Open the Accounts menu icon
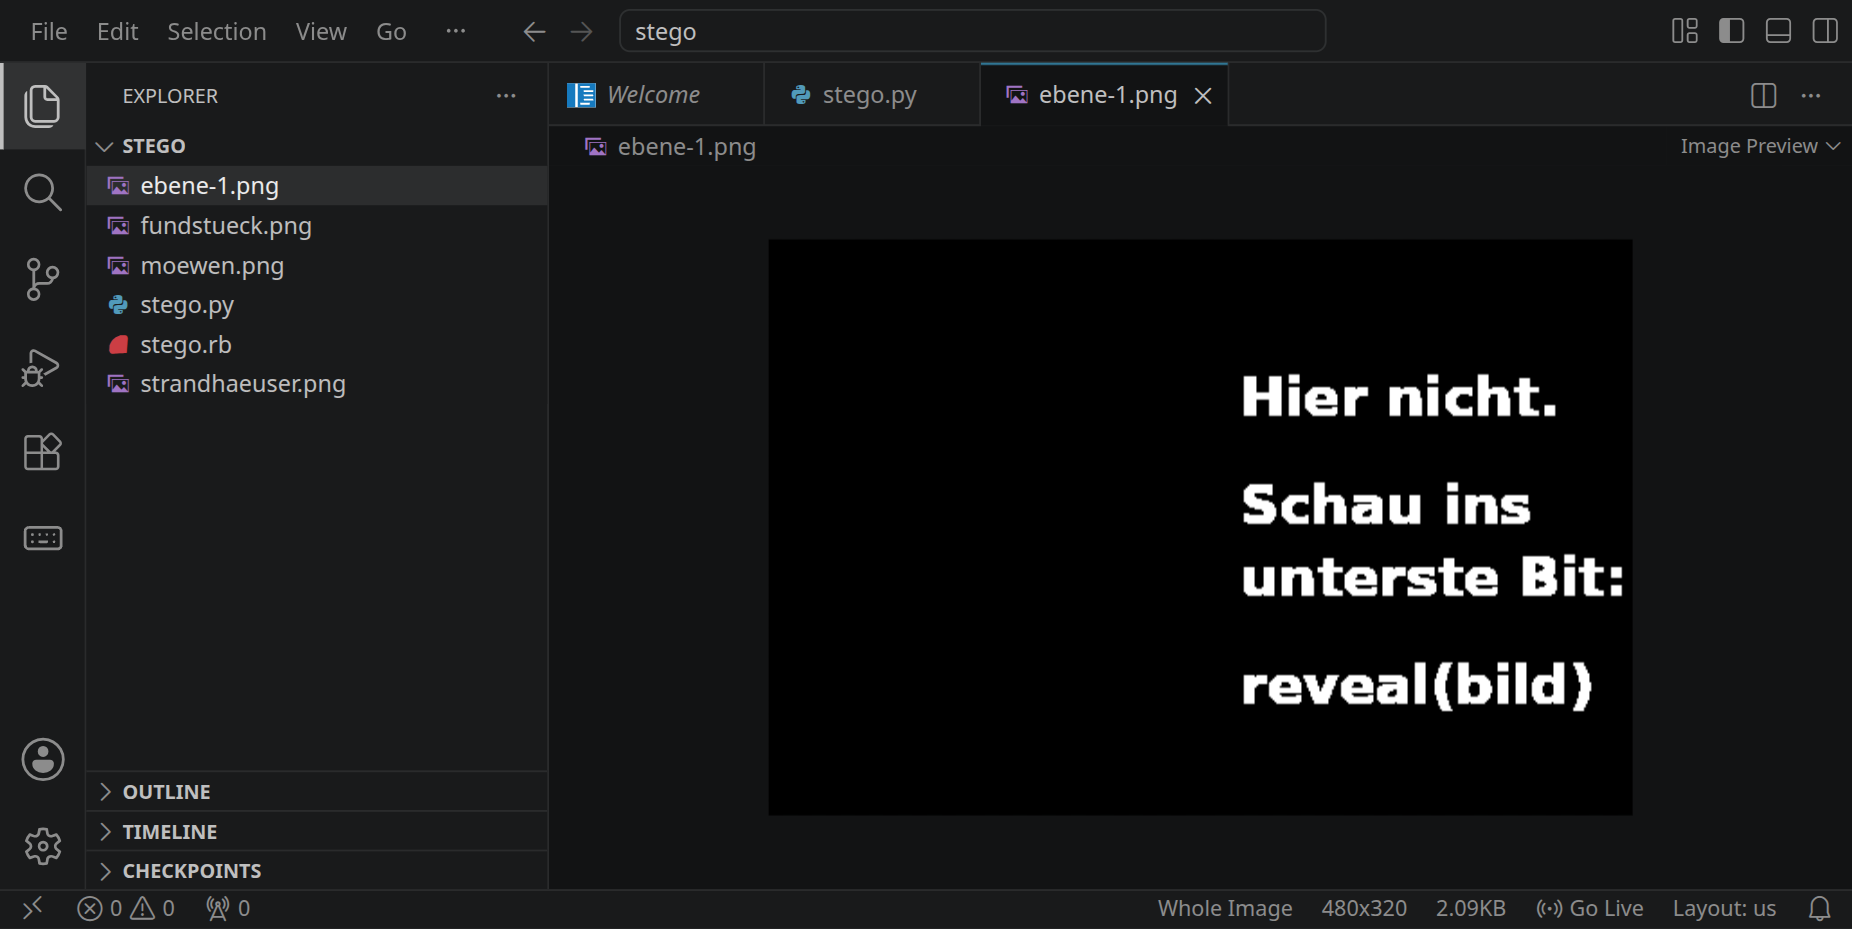This screenshot has height=929, width=1852. [43, 759]
